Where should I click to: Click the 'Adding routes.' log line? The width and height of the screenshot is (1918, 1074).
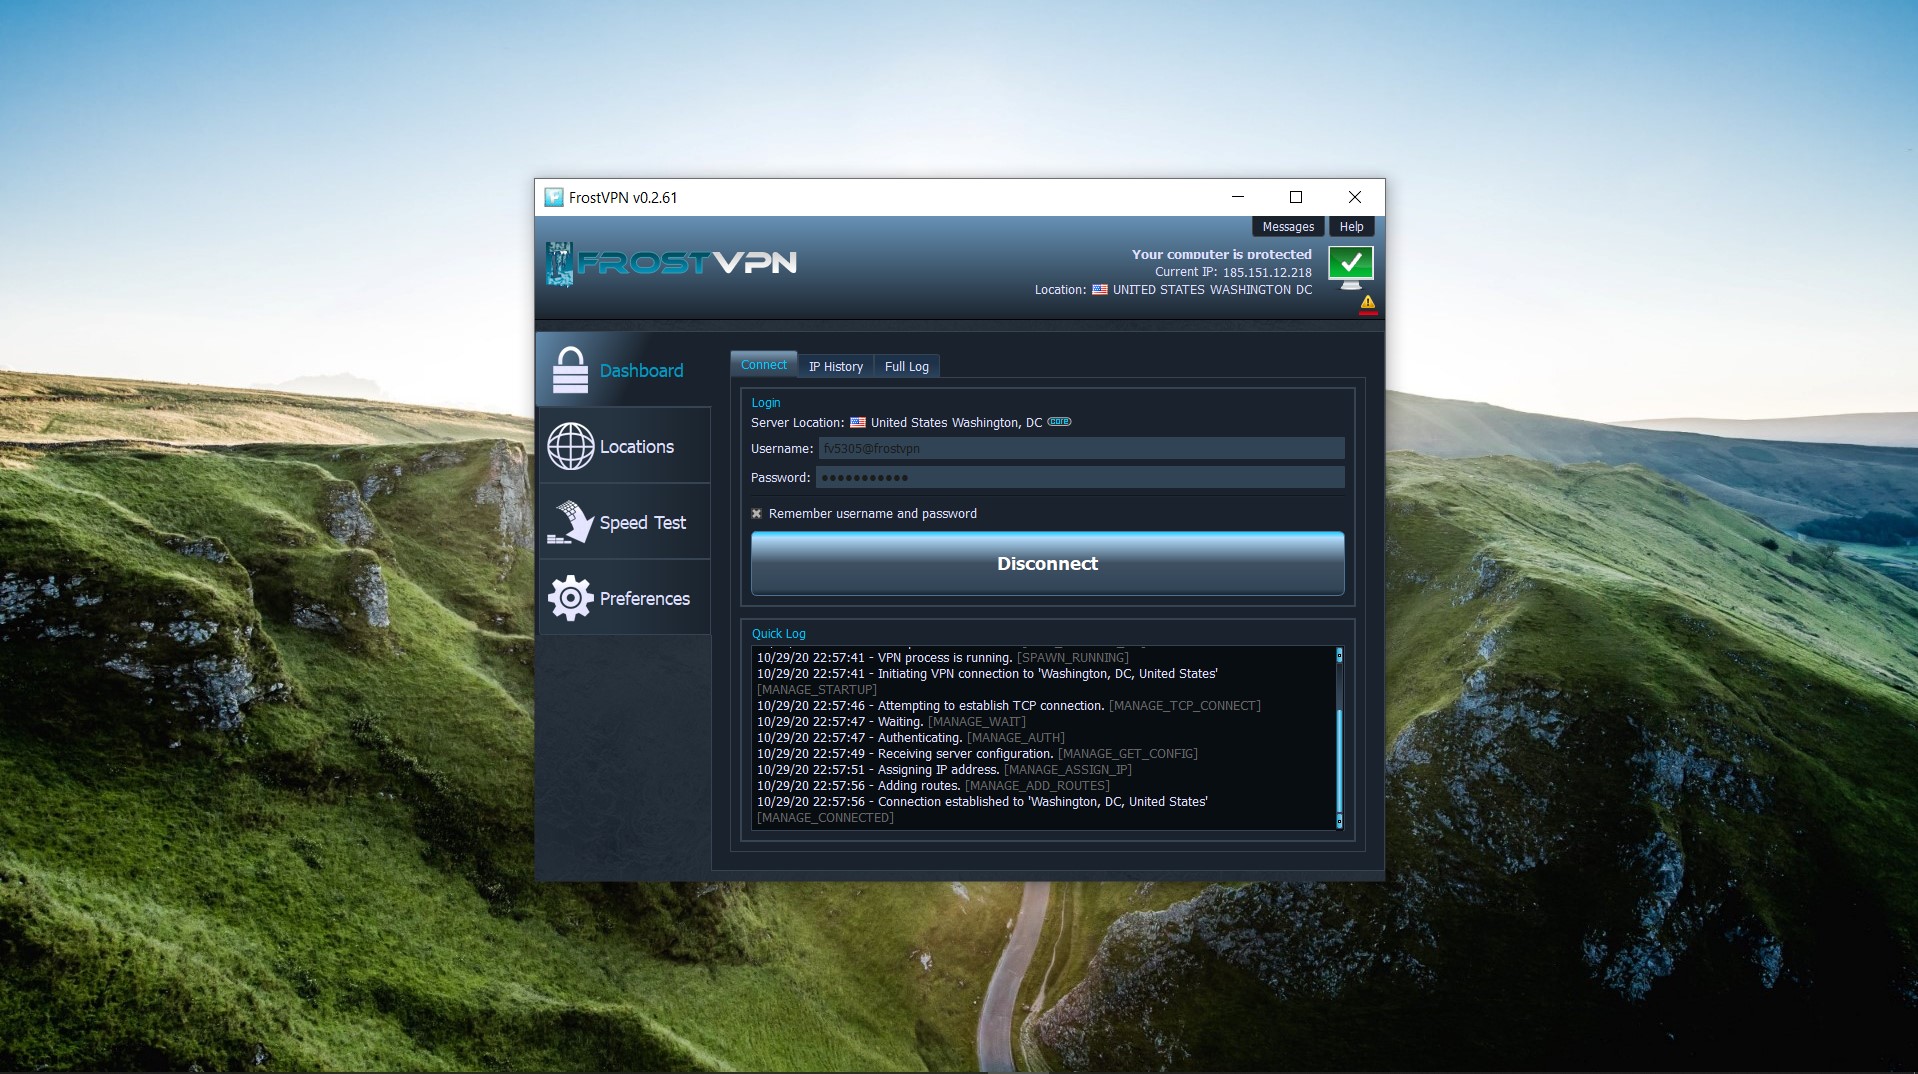tap(933, 786)
